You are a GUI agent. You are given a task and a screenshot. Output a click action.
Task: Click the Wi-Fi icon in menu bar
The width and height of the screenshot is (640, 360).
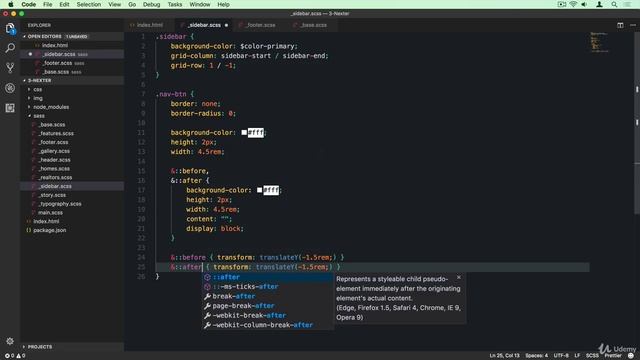click(573, 4)
